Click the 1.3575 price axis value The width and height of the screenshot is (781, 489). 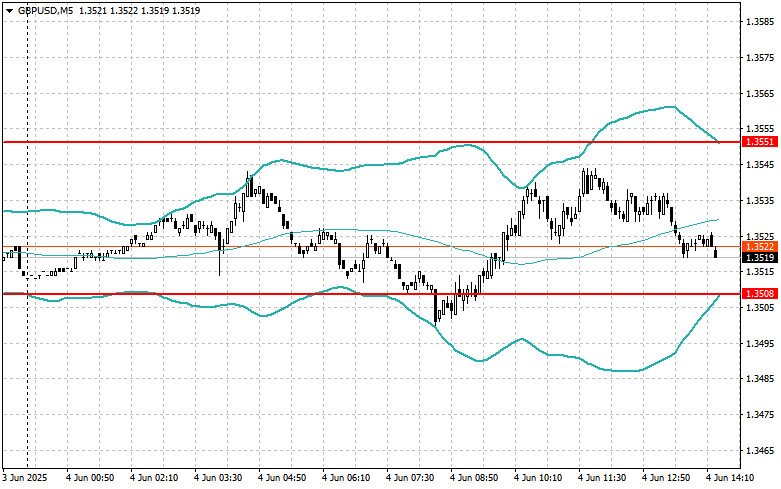coord(760,58)
